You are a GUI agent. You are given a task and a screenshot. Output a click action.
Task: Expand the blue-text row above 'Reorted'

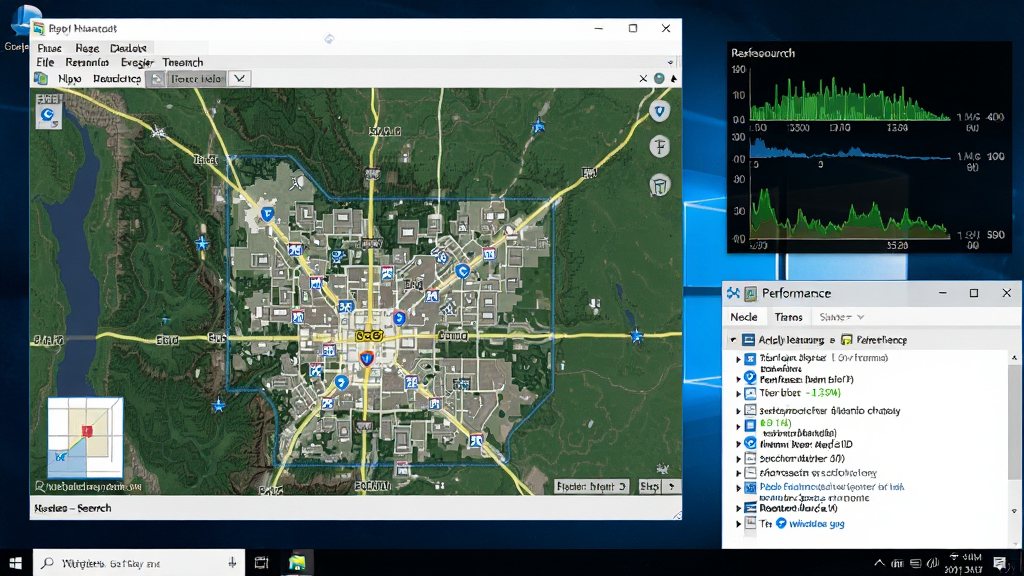[x=739, y=488]
